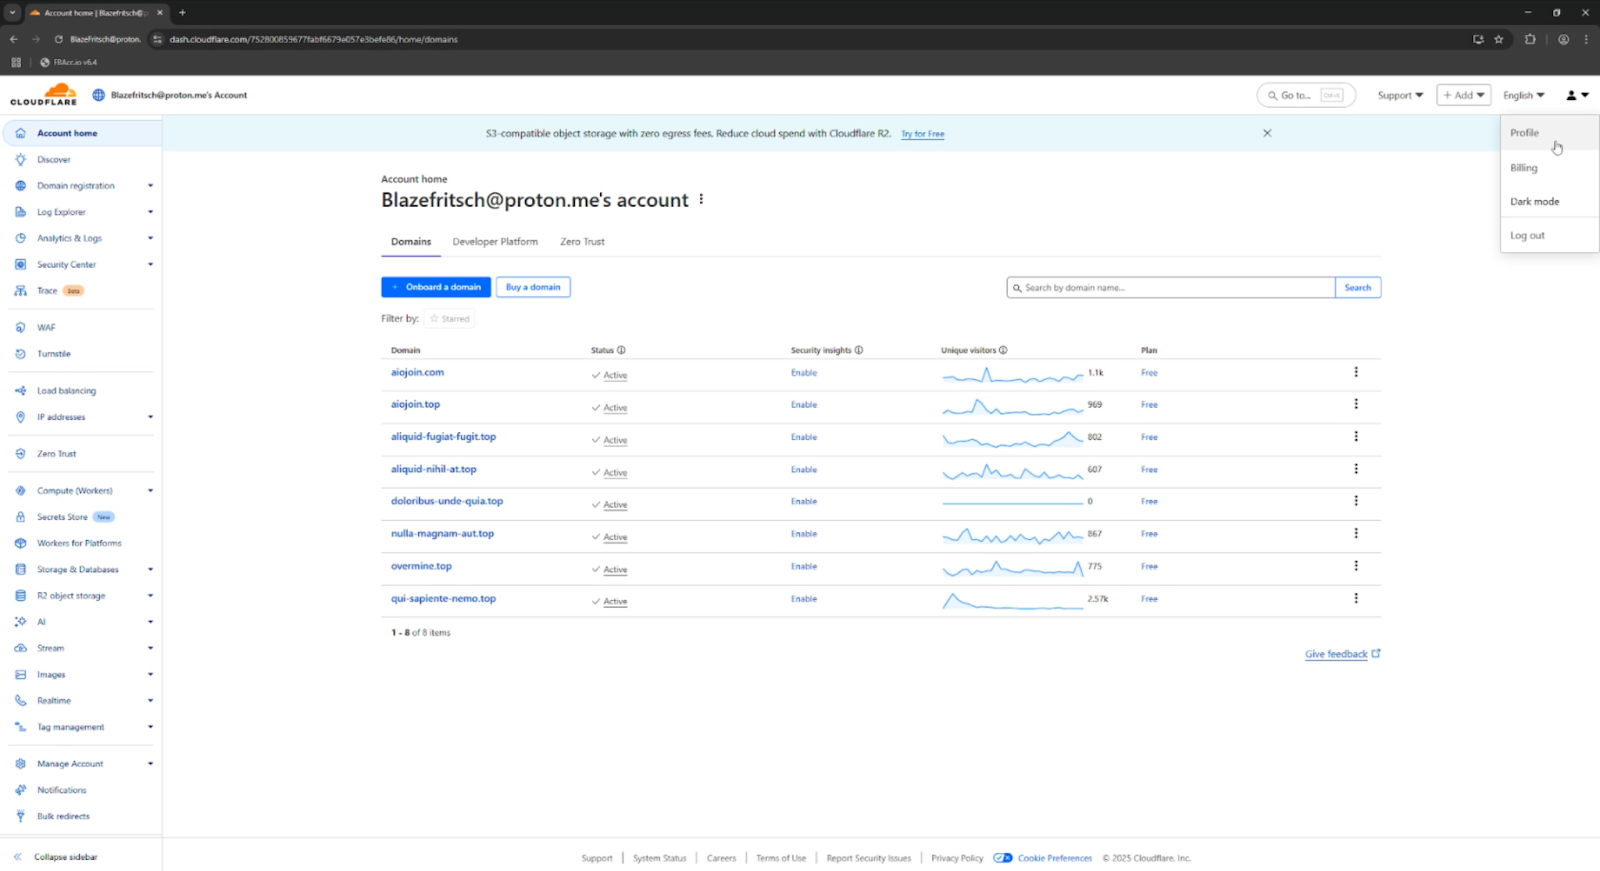Click the Analytics & Logs icon
1600x871 pixels.
[20, 238]
